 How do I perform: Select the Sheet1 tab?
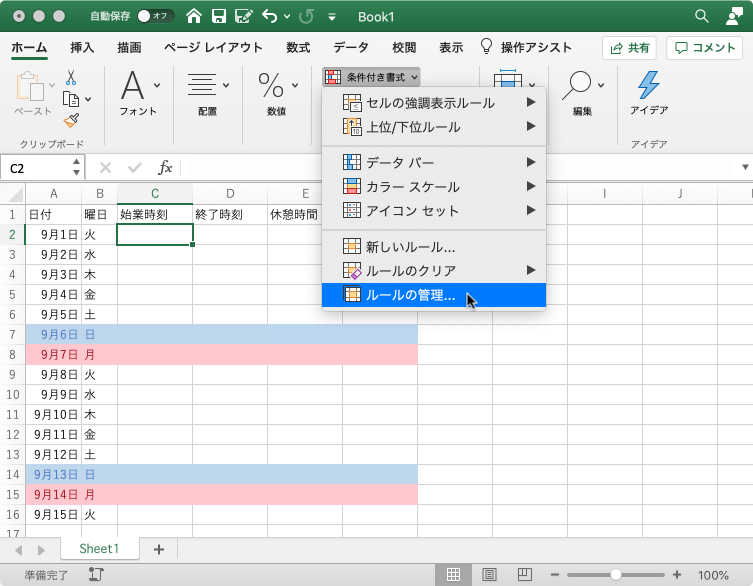99,549
